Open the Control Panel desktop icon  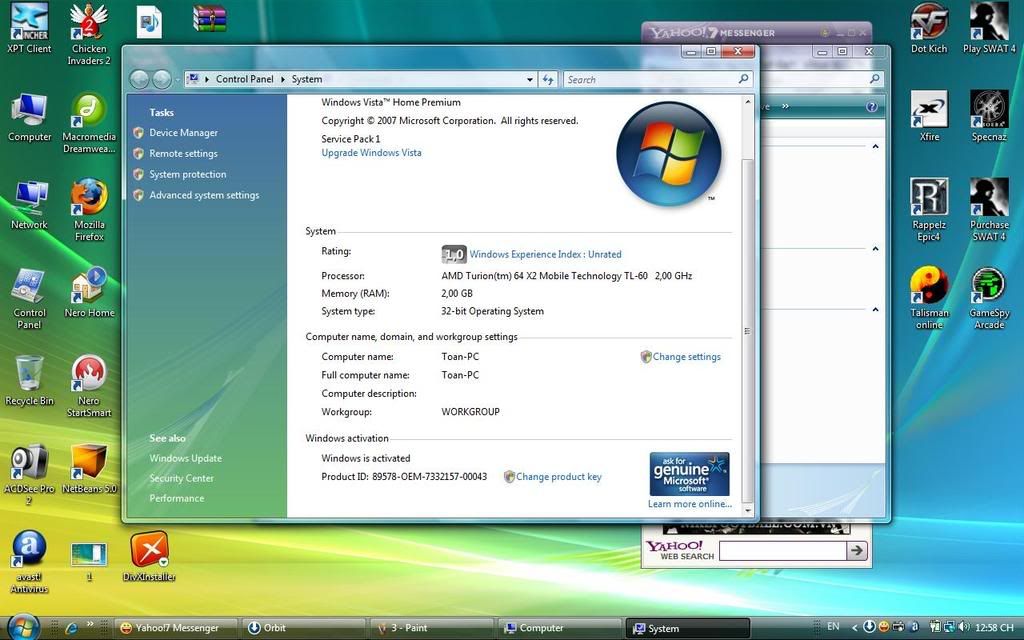tap(29, 298)
